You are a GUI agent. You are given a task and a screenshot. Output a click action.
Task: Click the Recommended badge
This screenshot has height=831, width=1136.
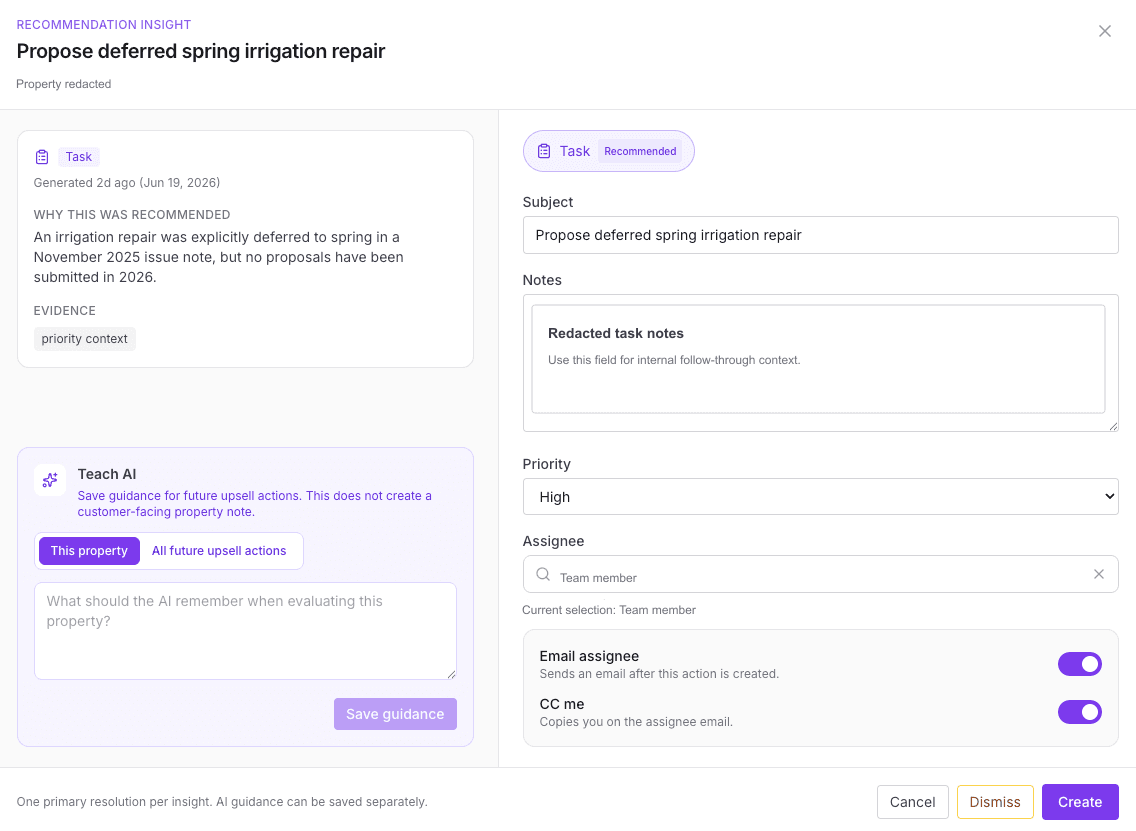pos(640,151)
